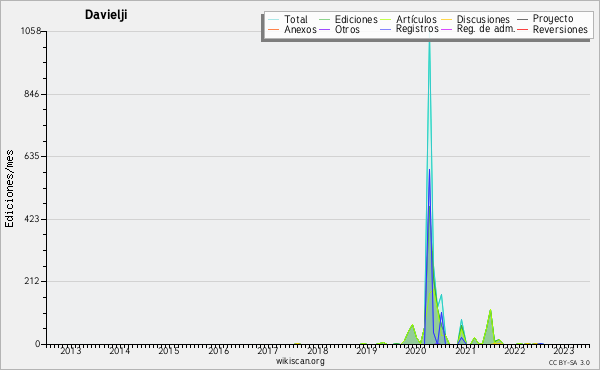600x370 pixels.
Task: Click the tallest cyan Total peak in 2020
Action: pyautogui.click(x=429, y=43)
